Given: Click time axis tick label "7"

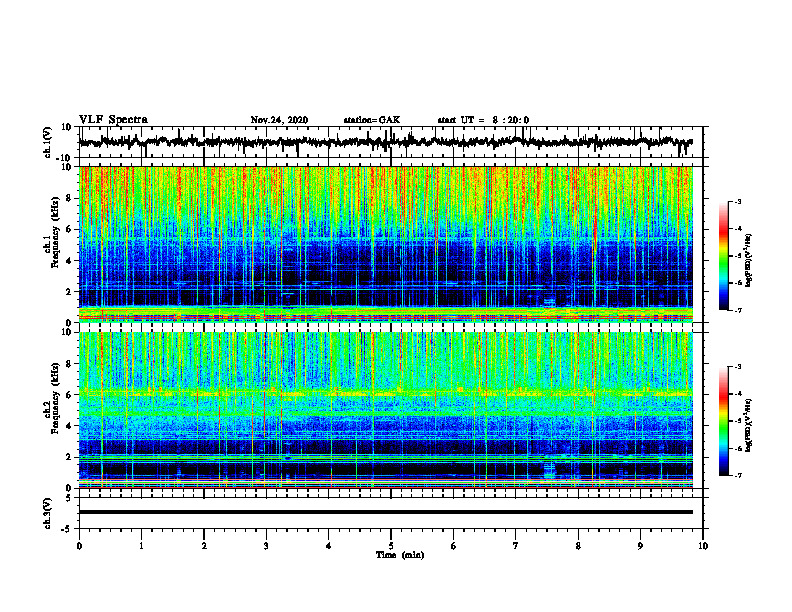Looking at the screenshot, I should [516, 546].
